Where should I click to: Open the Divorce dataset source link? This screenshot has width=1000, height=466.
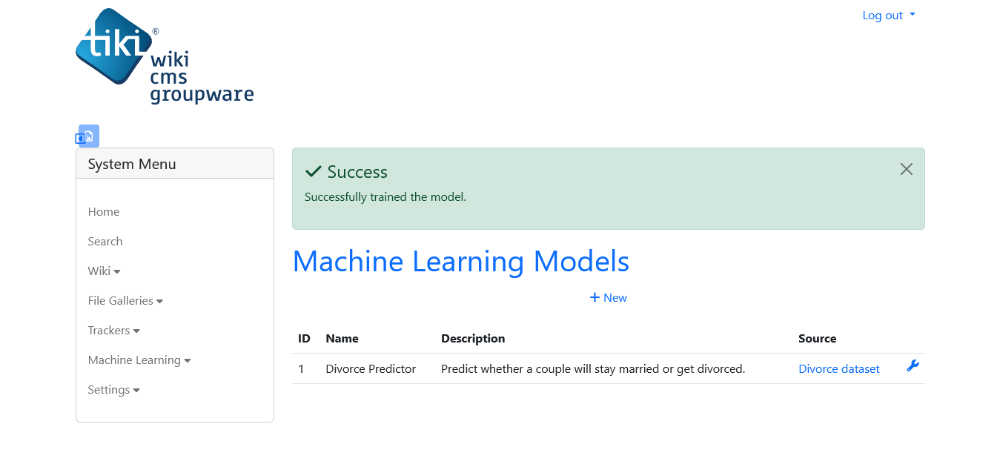[839, 369]
